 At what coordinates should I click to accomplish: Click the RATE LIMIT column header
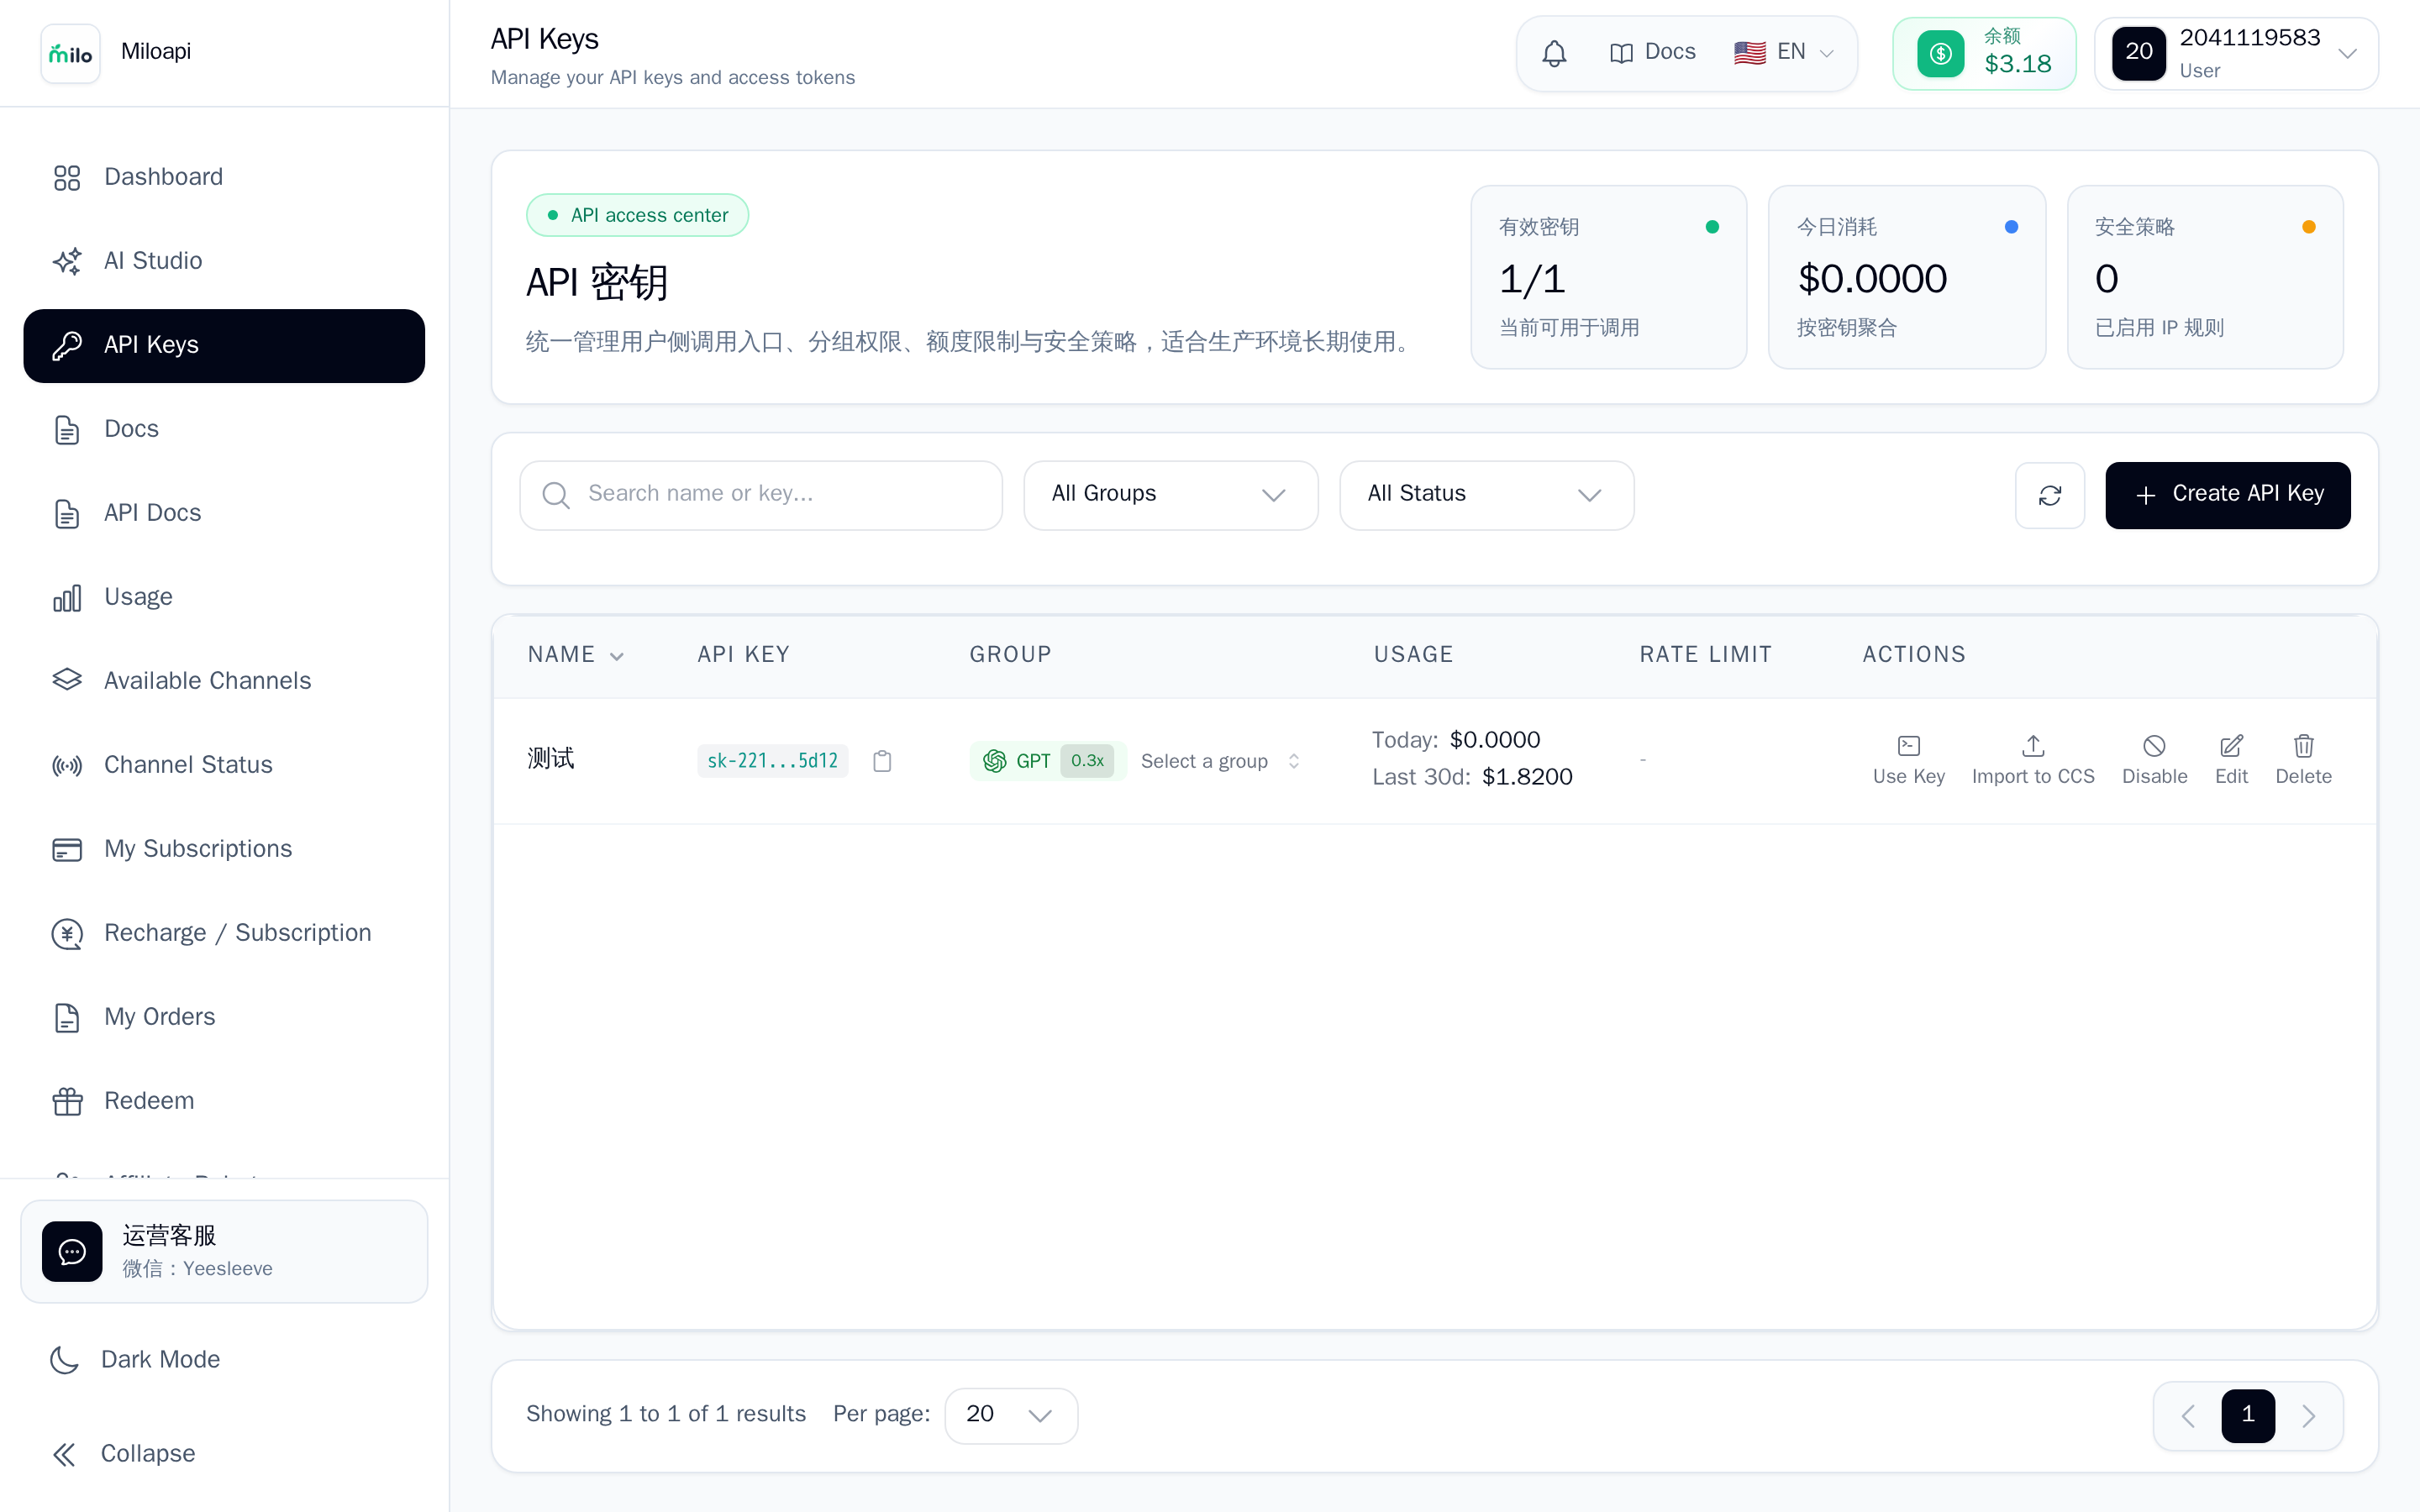[1705, 655]
